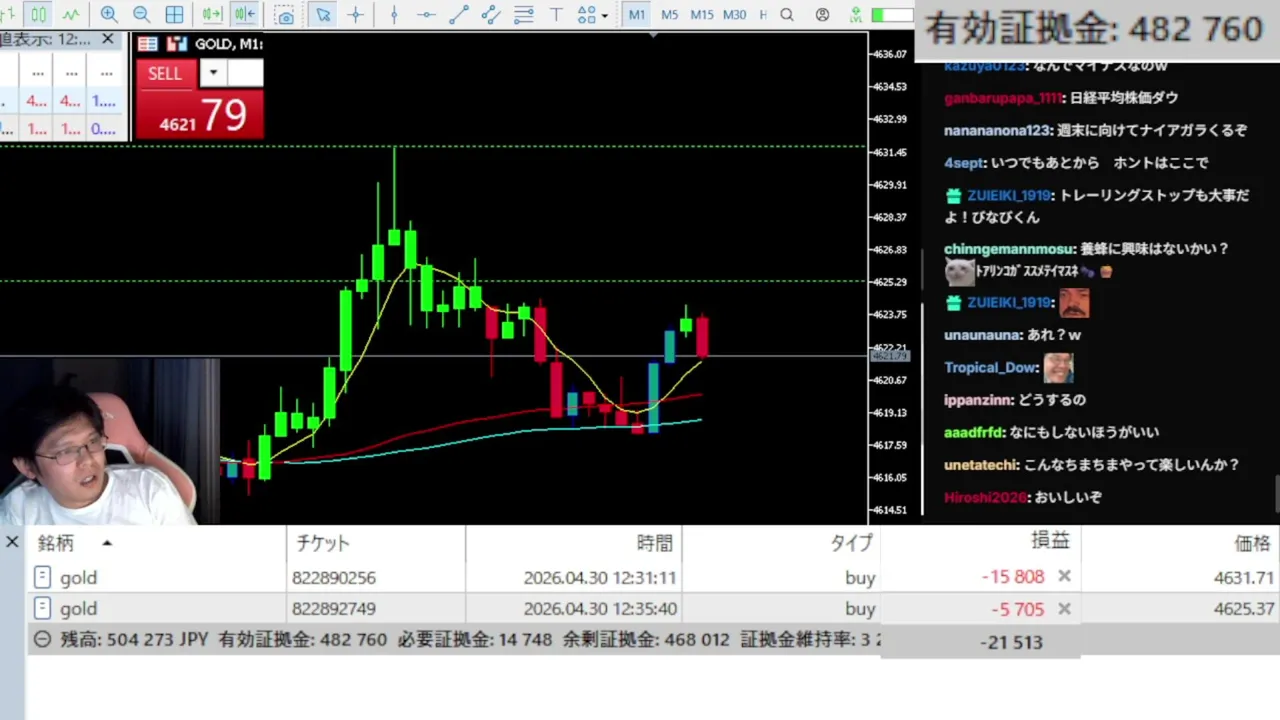Image resolution: width=1280 pixels, height=720 pixels.
Task: Click the red 4621 79 sell price
Action: [200, 116]
